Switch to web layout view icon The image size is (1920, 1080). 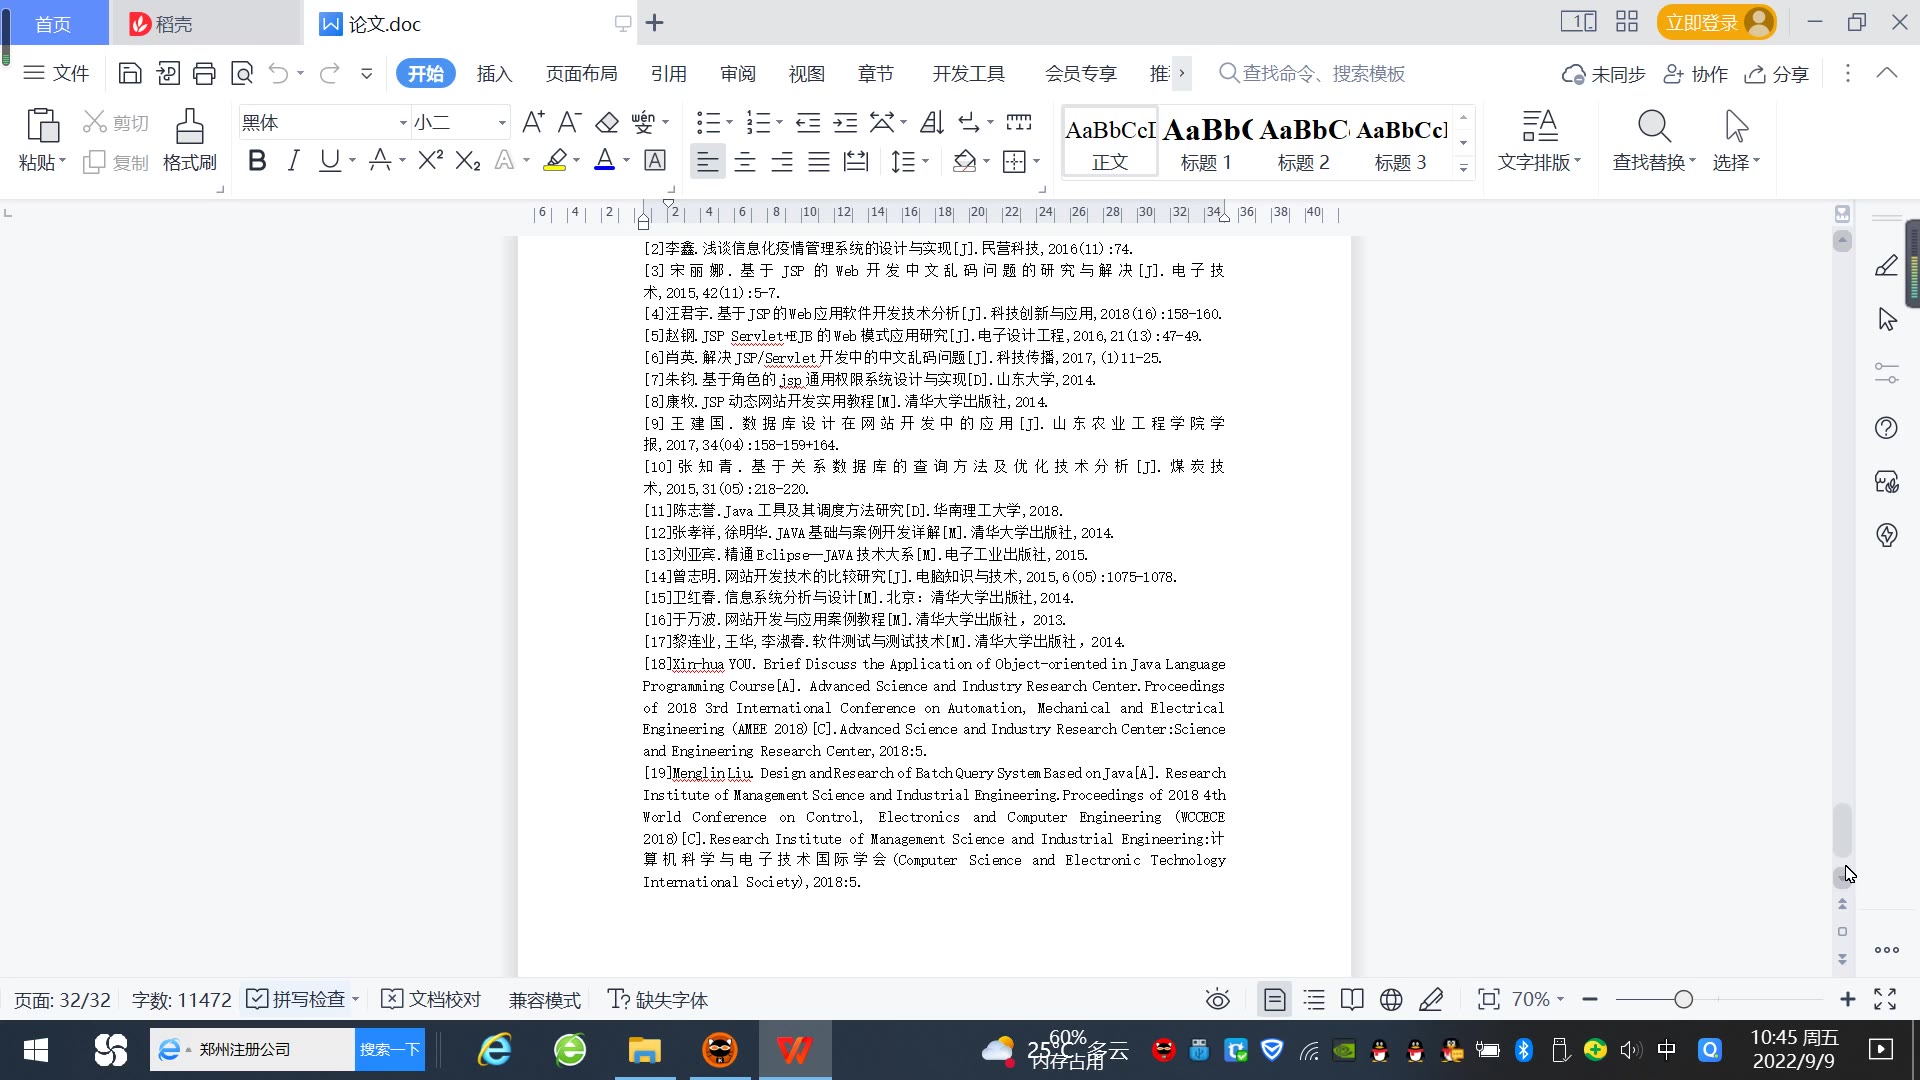click(x=1391, y=1000)
